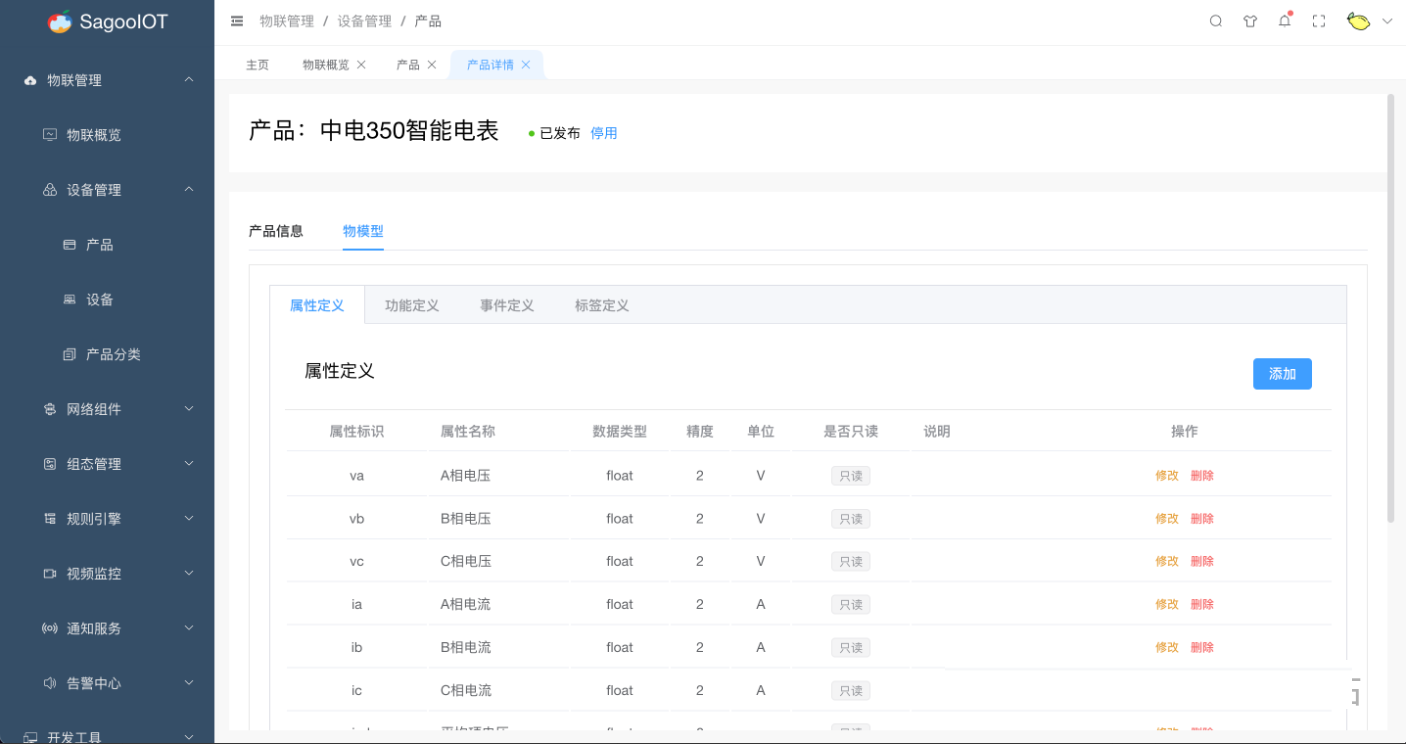Image resolution: width=1406 pixels, height=744 pixels.
Task: Close the 物联概览 tab
Action: click(x=361, y=64)
